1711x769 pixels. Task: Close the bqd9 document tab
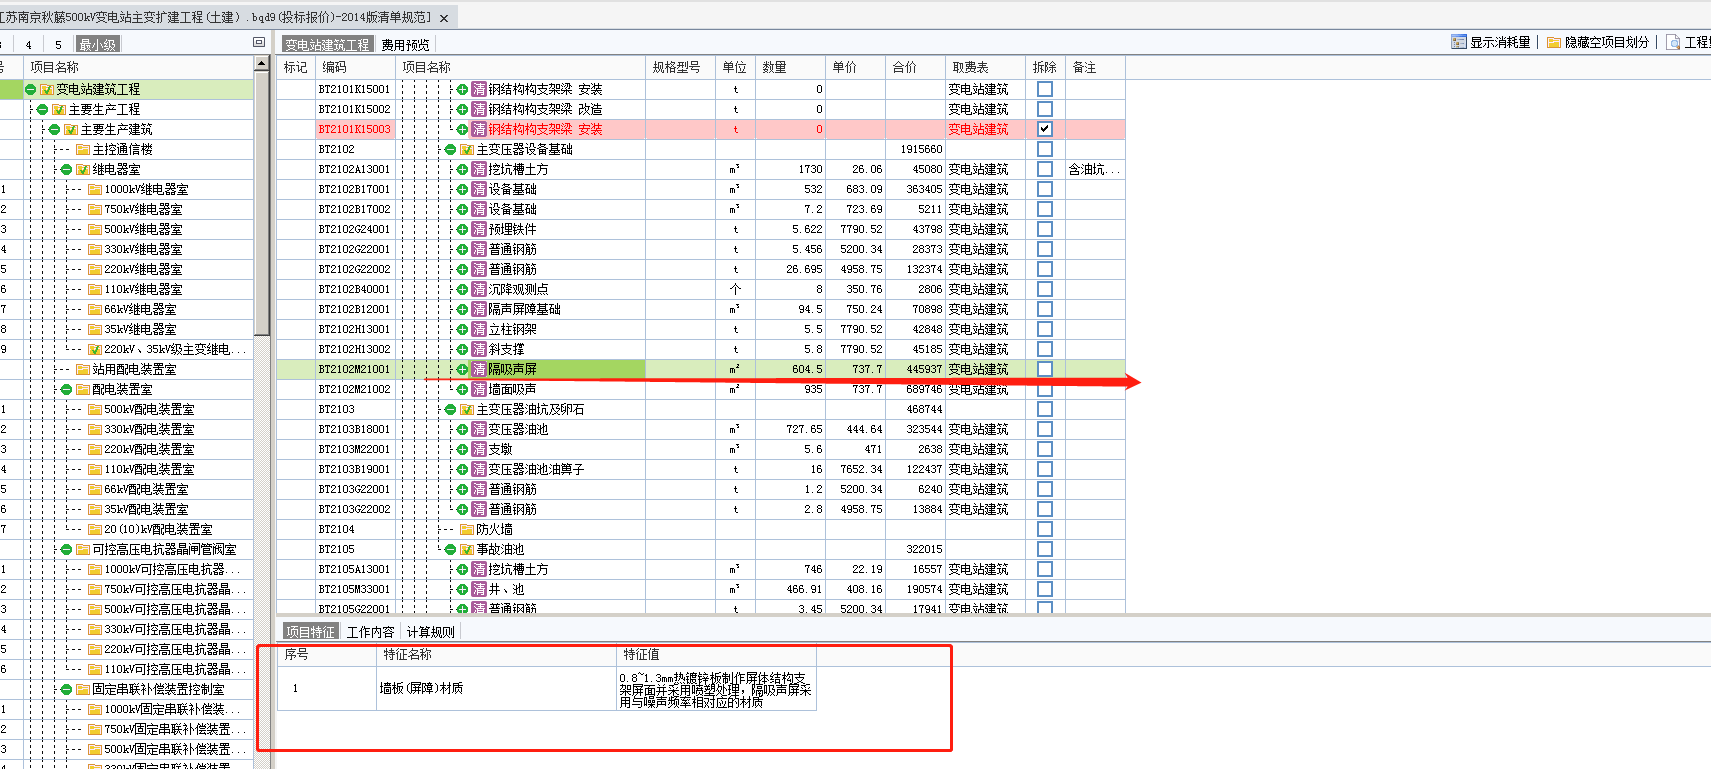click(444, 18)
